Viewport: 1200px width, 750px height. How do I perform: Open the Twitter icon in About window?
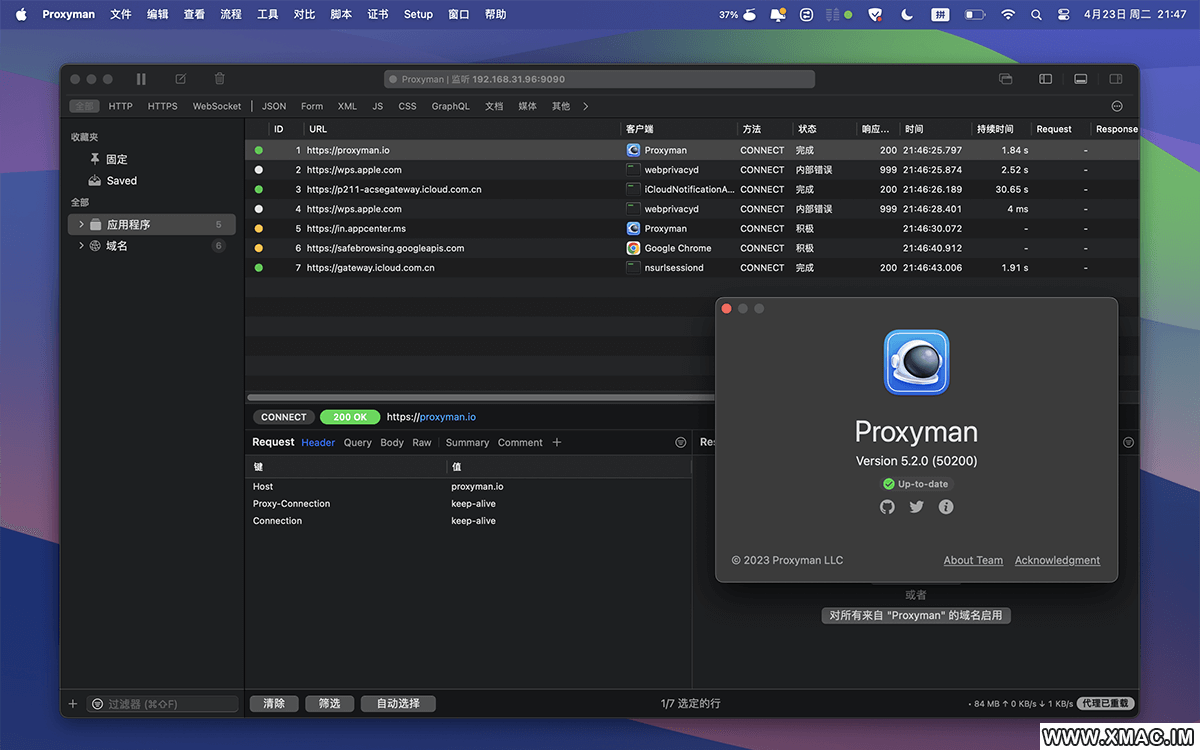pos(917,507)
